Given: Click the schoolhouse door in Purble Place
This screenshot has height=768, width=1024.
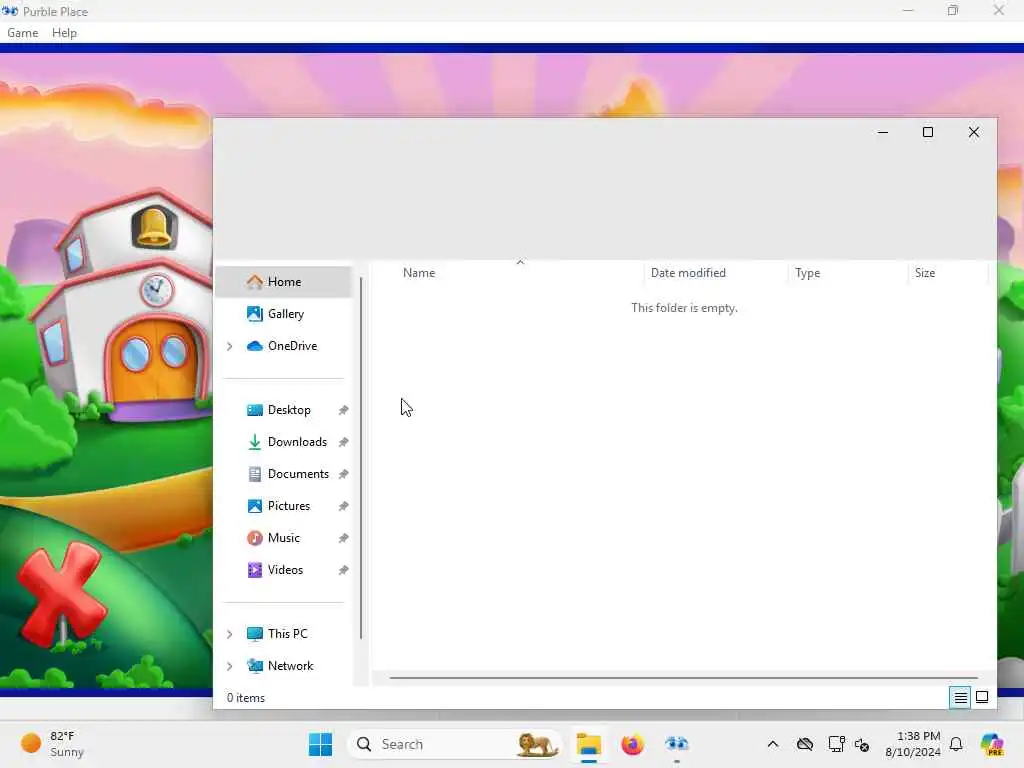Looking at the screenshot, I should pyautogui.click(x=155, y=360).
